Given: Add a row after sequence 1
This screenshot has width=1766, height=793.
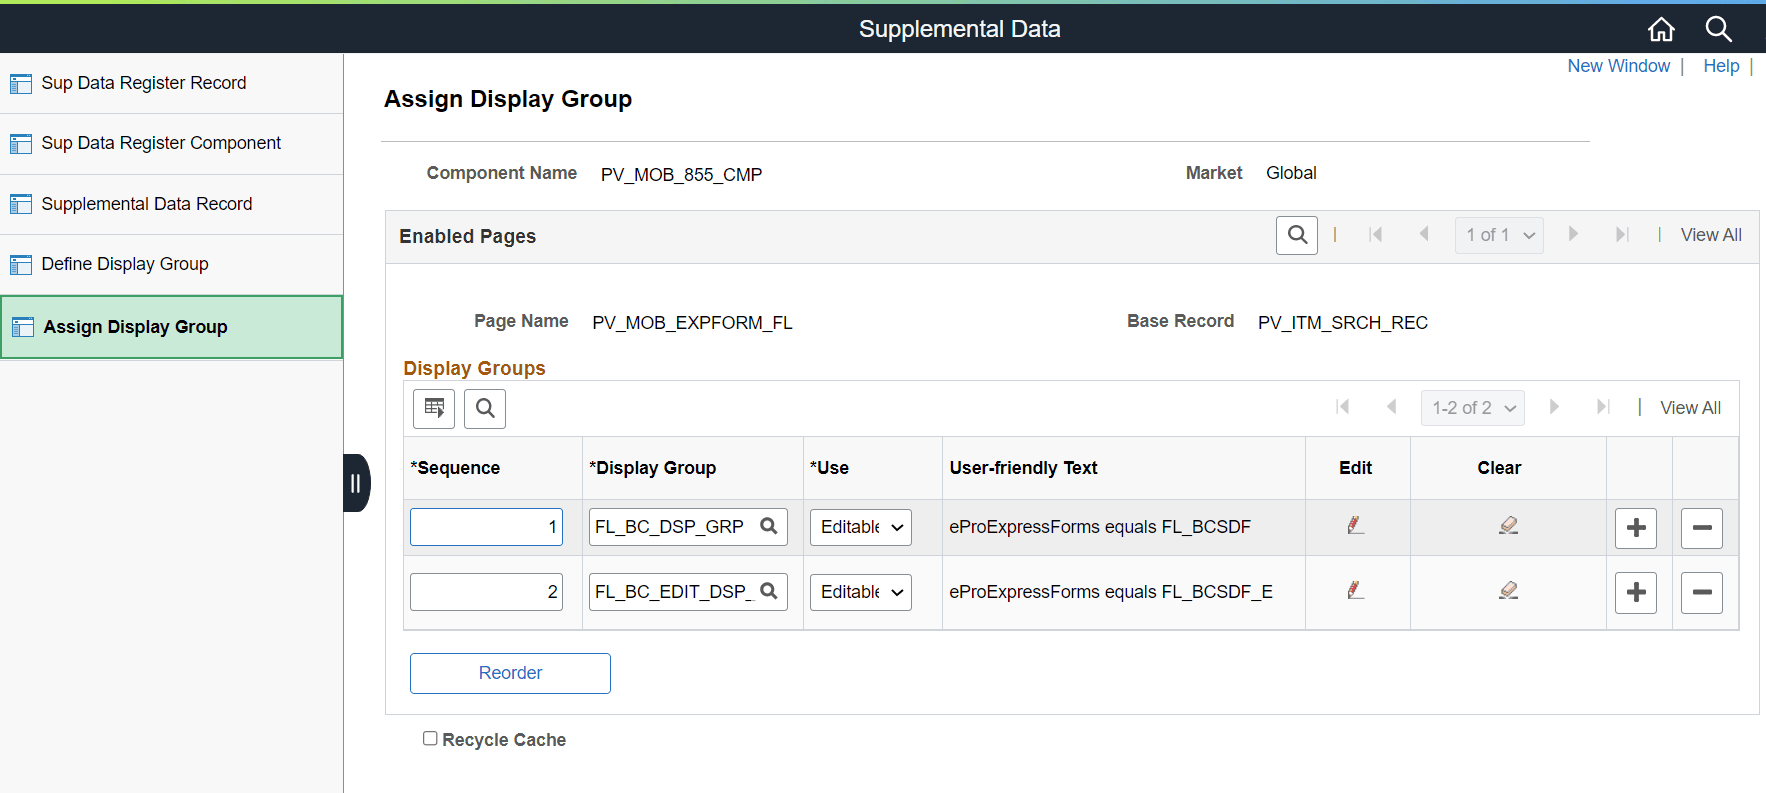Looking at the screenshot, I should point(1636,528).
